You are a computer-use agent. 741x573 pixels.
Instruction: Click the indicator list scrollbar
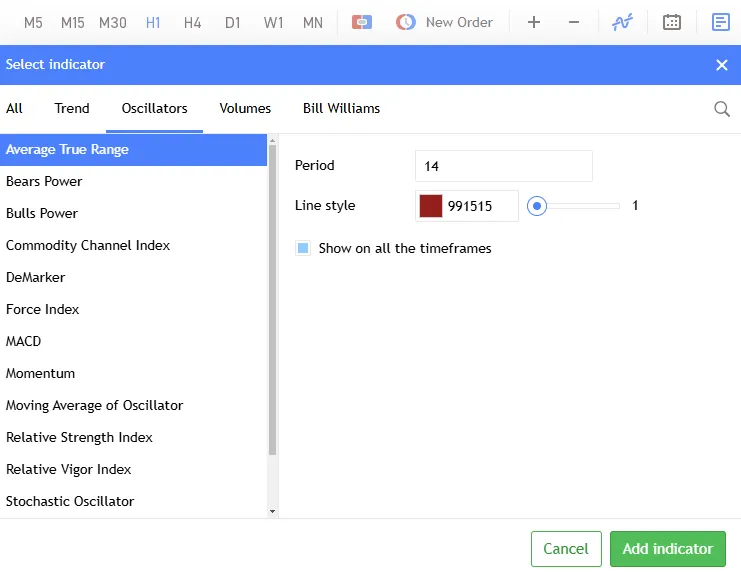272,300
